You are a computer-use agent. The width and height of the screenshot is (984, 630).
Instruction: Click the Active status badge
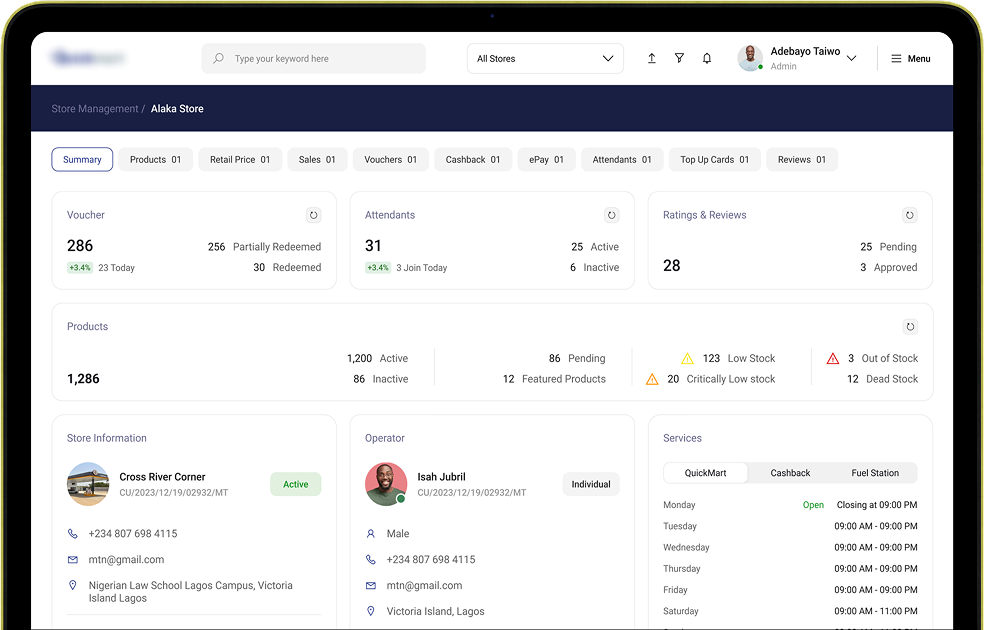(x=296, y=484)
